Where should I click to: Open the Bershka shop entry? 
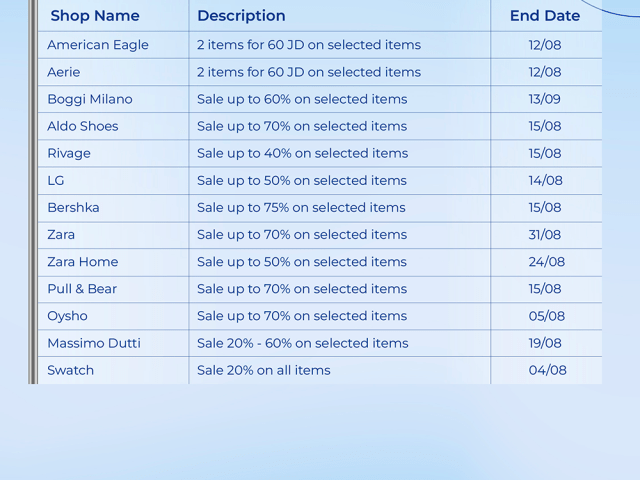point(73,207)
